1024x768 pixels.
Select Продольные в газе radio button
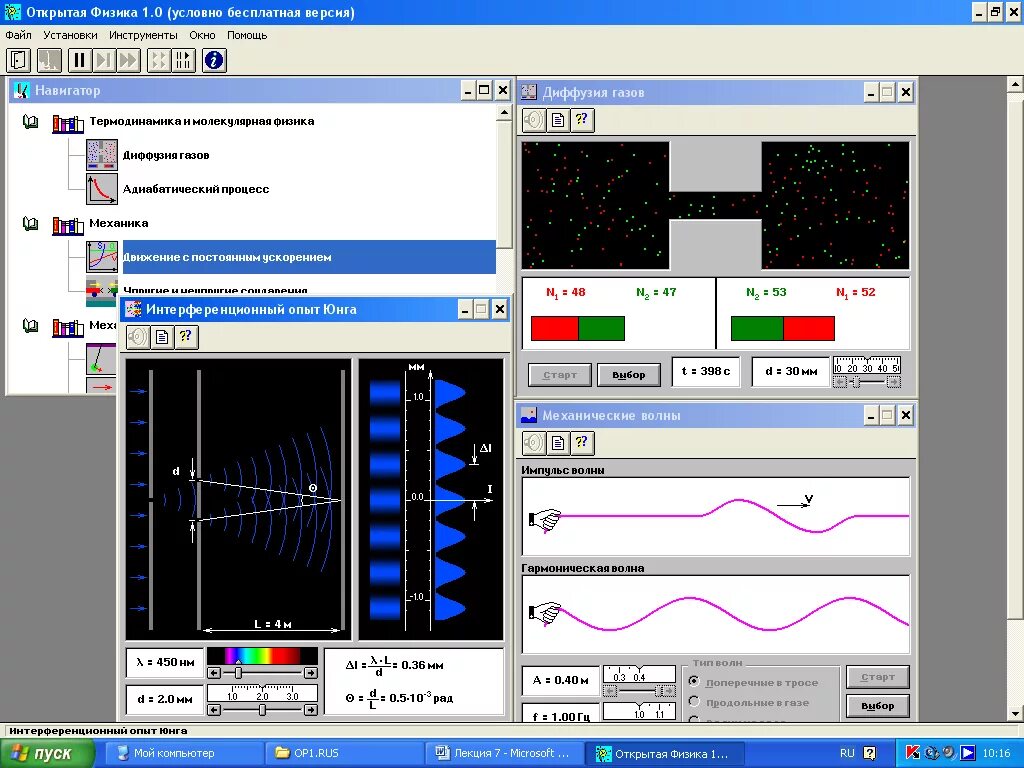[694, 702]
